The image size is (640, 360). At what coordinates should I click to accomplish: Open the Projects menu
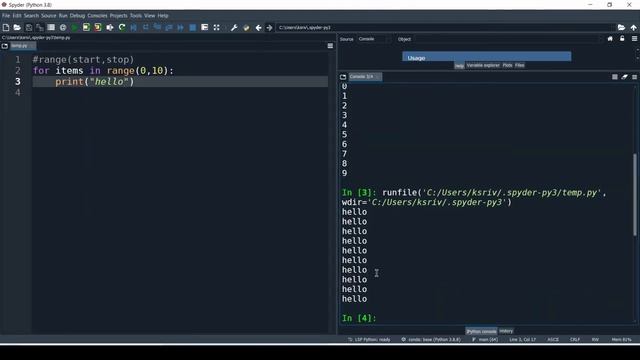coord(118,16)
